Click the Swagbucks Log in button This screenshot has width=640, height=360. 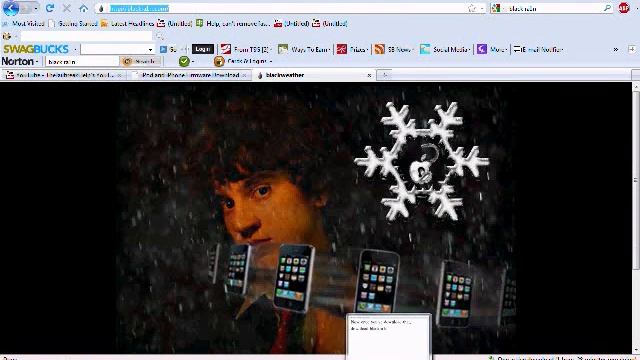point(202,49)
